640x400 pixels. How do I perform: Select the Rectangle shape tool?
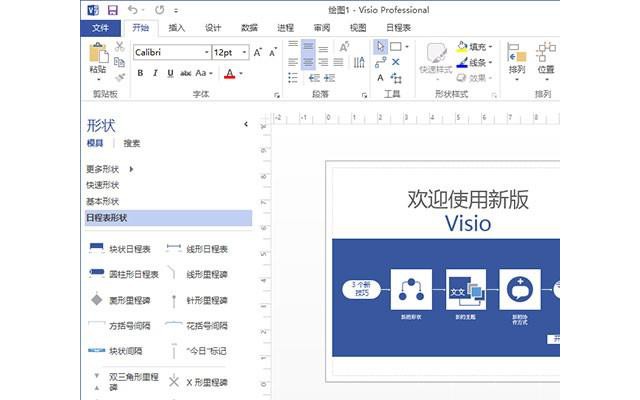pos(396,47)
